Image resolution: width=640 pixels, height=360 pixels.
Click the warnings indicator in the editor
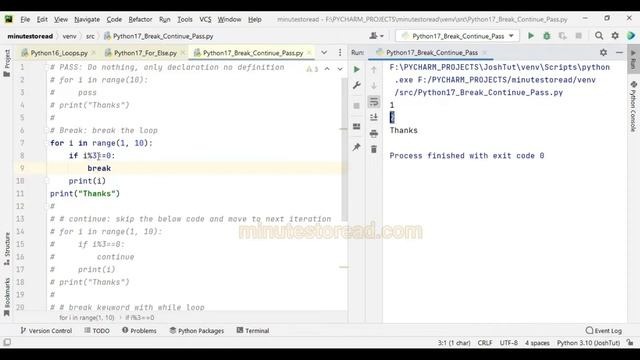(312, 69)
